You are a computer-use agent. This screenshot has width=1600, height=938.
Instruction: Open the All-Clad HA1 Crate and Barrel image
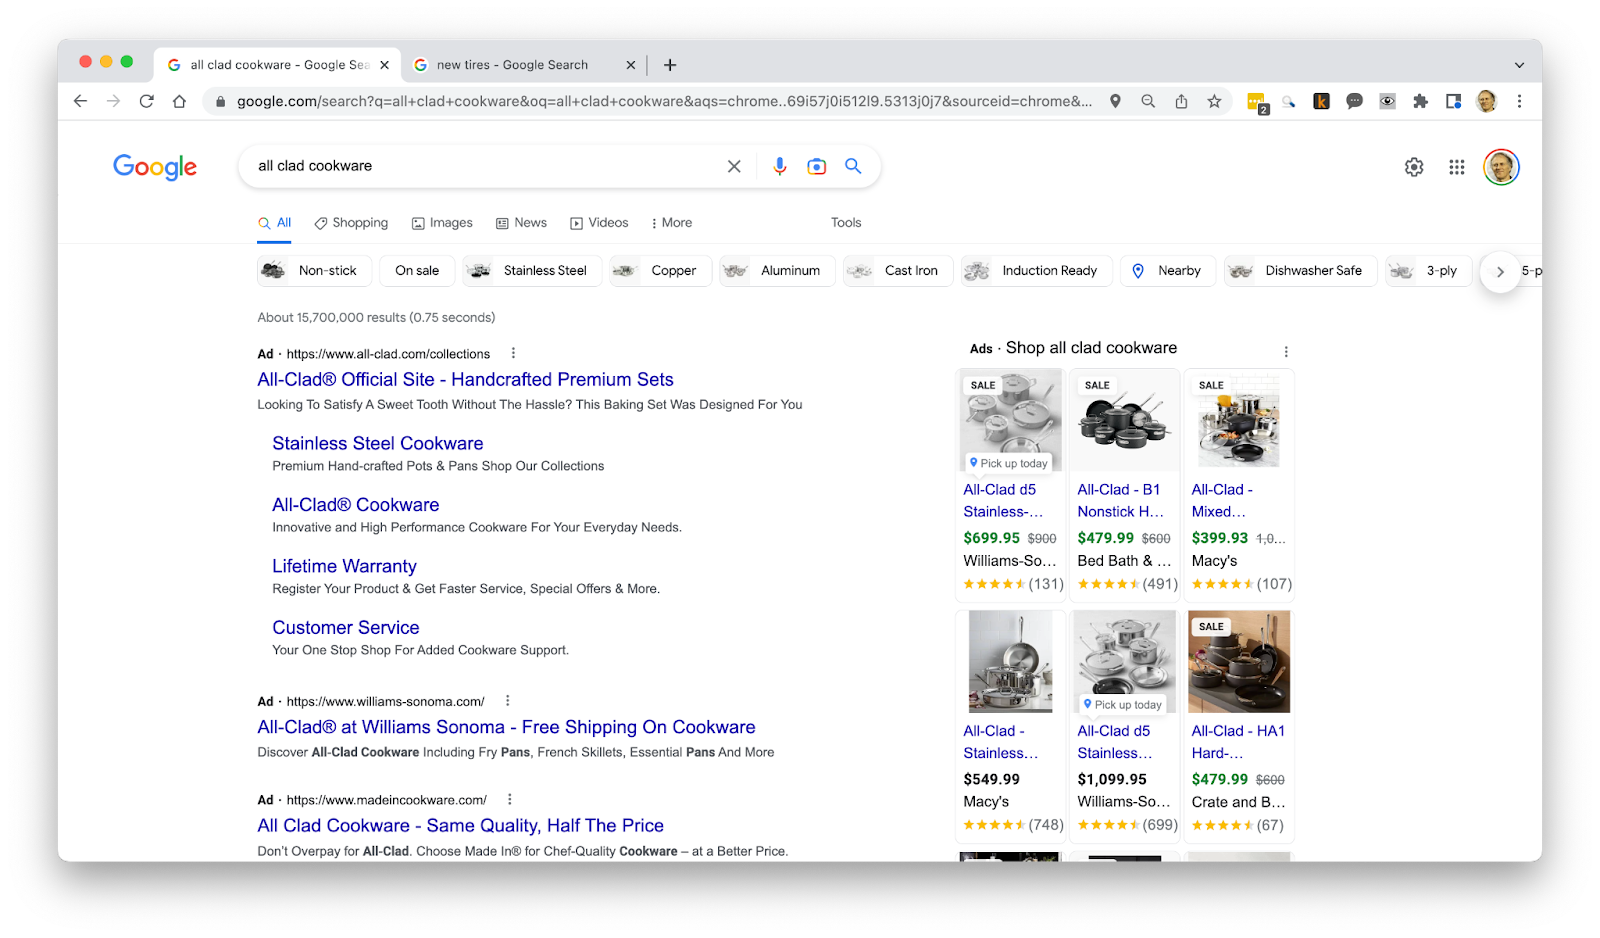point(1239,662)
